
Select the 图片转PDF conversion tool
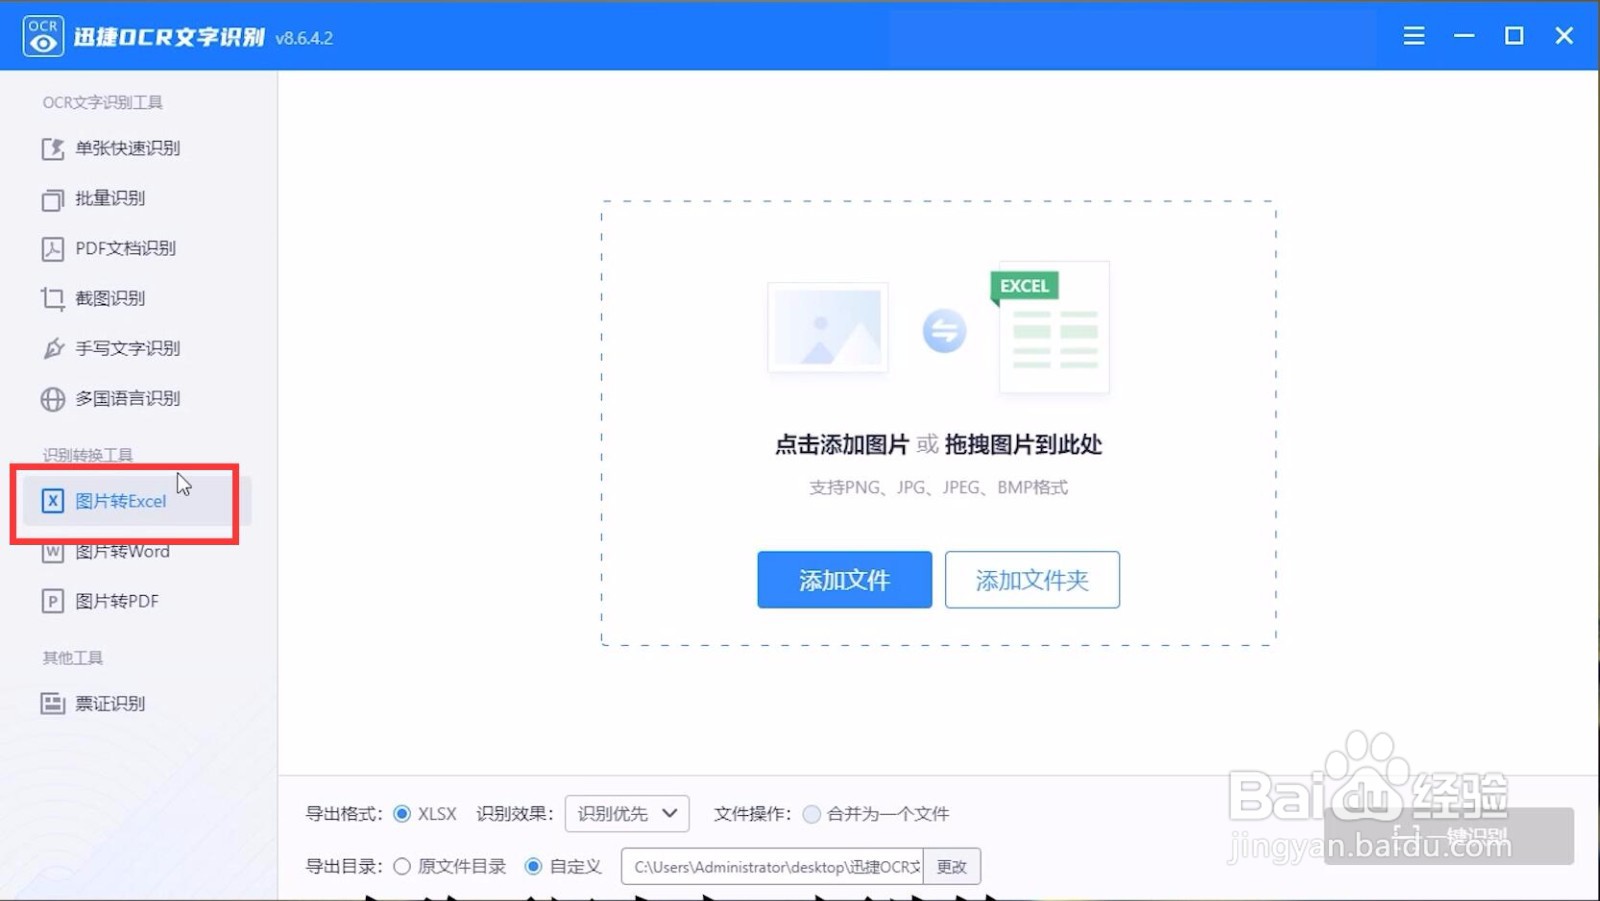coord(114,600)
